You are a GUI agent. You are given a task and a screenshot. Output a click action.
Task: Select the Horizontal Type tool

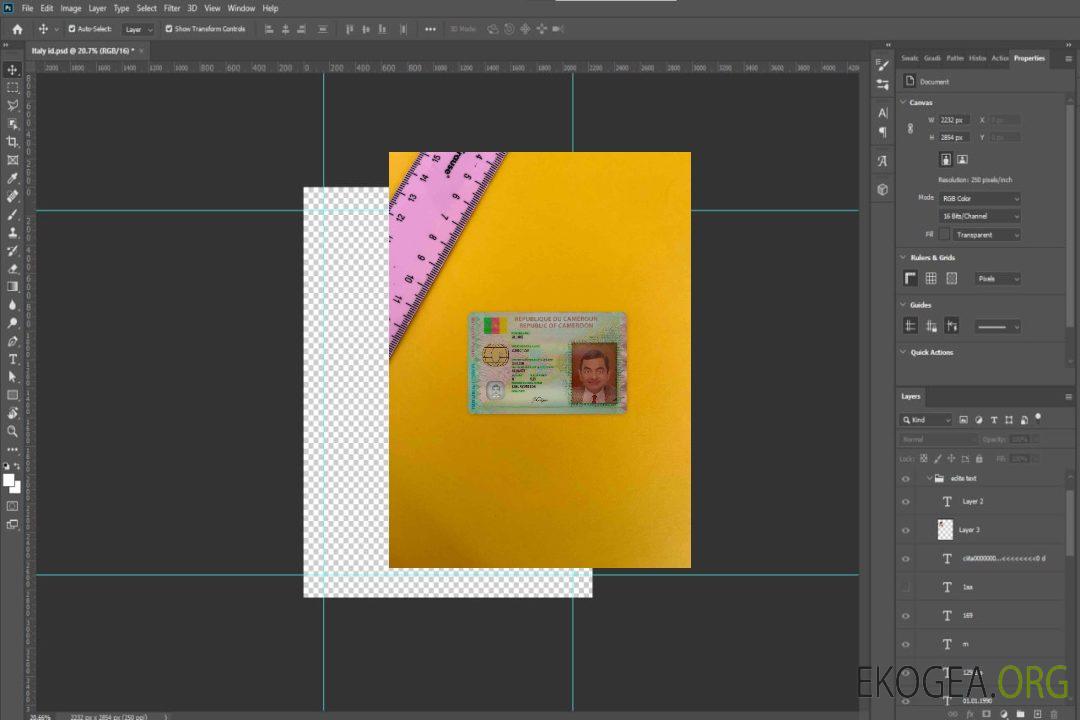pos(12,359)
